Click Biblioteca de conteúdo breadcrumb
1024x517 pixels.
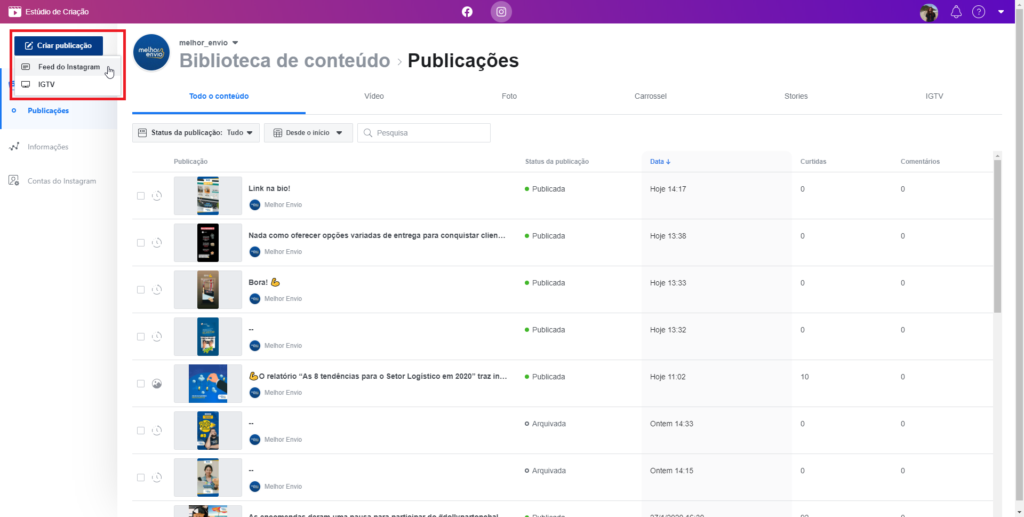pyautogui.click(x=285, y=61)
